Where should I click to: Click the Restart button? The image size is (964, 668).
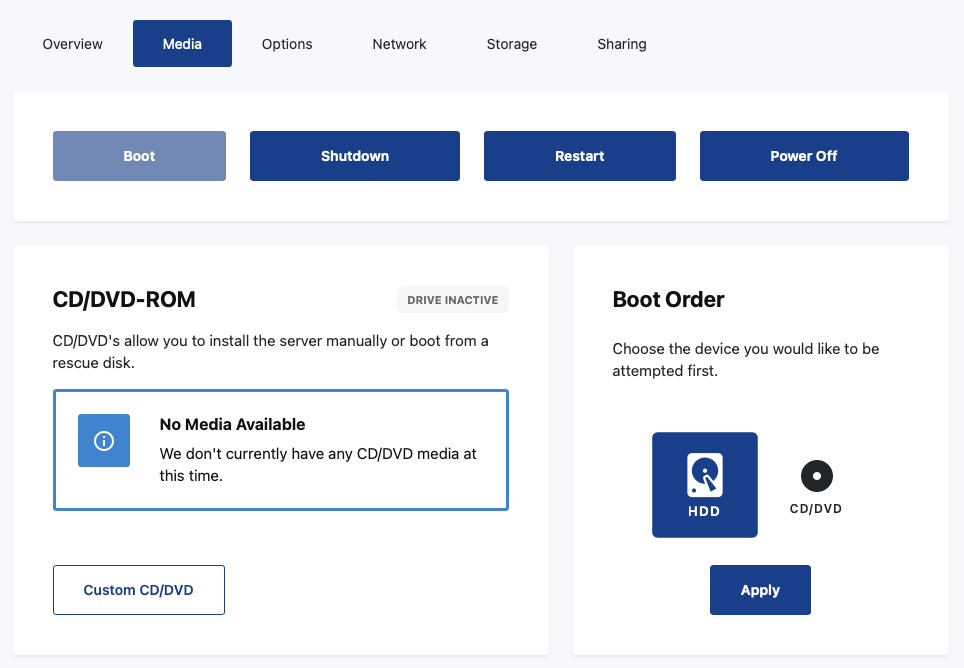[580, 156]
